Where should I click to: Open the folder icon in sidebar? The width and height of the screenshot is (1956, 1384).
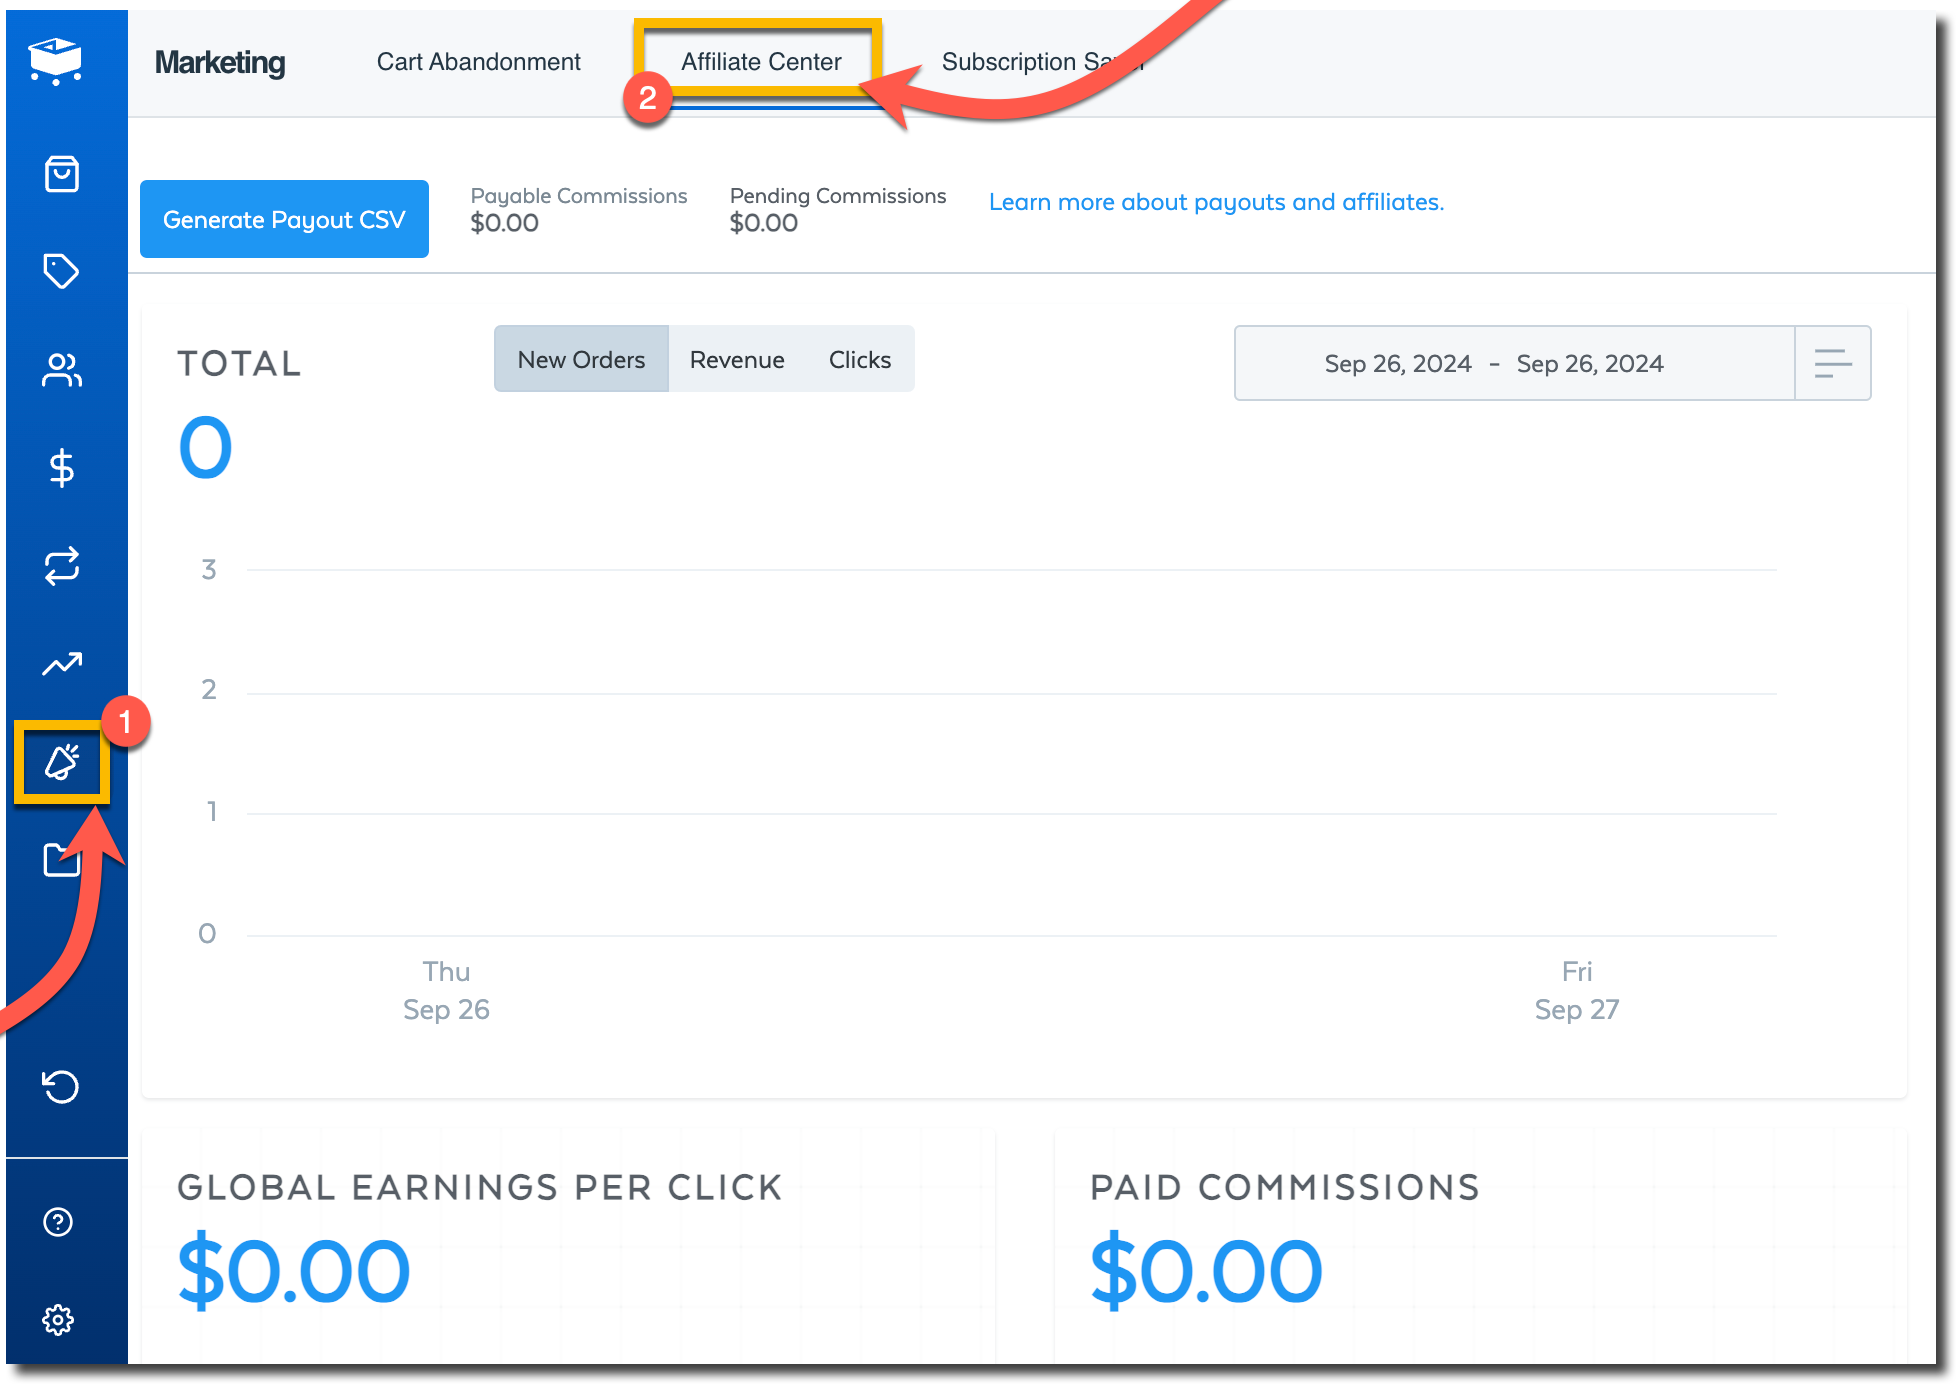(58, 862)
